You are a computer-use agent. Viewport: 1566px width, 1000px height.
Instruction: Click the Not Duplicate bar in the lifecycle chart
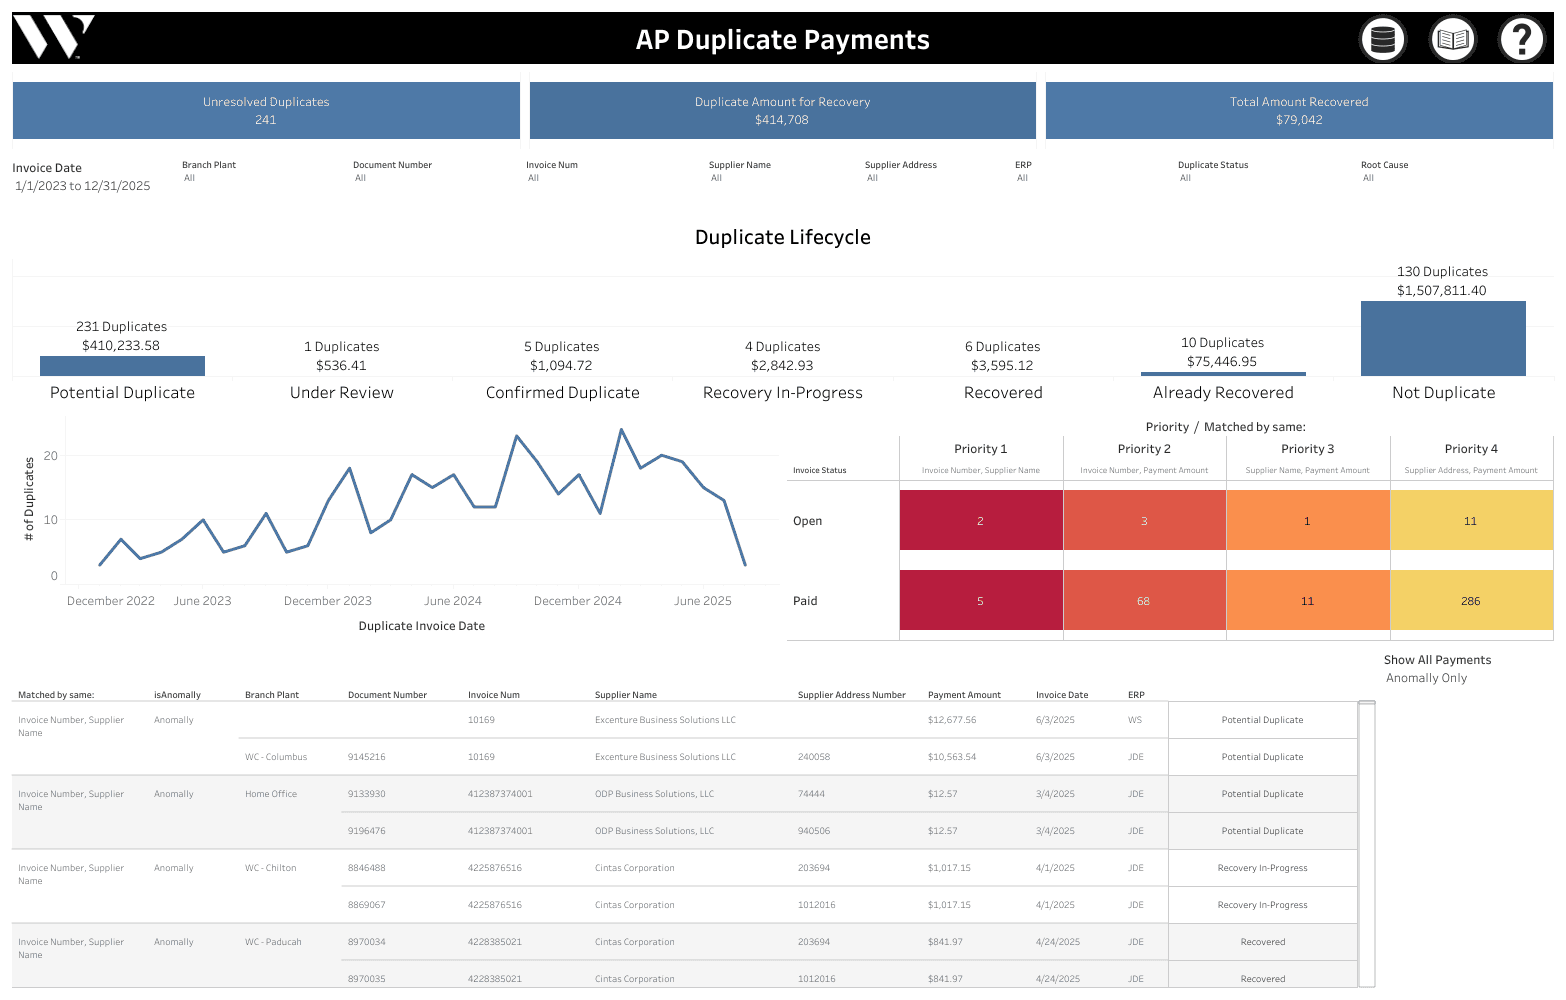tap(1443, 338)
